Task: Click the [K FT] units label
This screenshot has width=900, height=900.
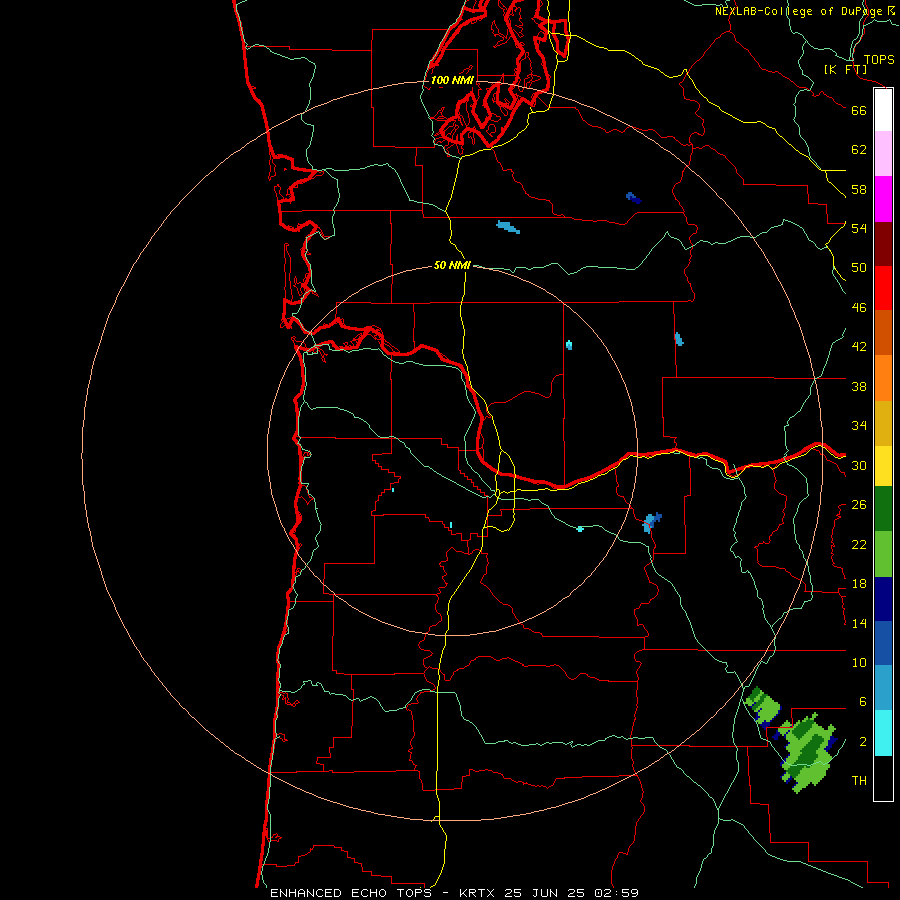Action: [845, 69]
